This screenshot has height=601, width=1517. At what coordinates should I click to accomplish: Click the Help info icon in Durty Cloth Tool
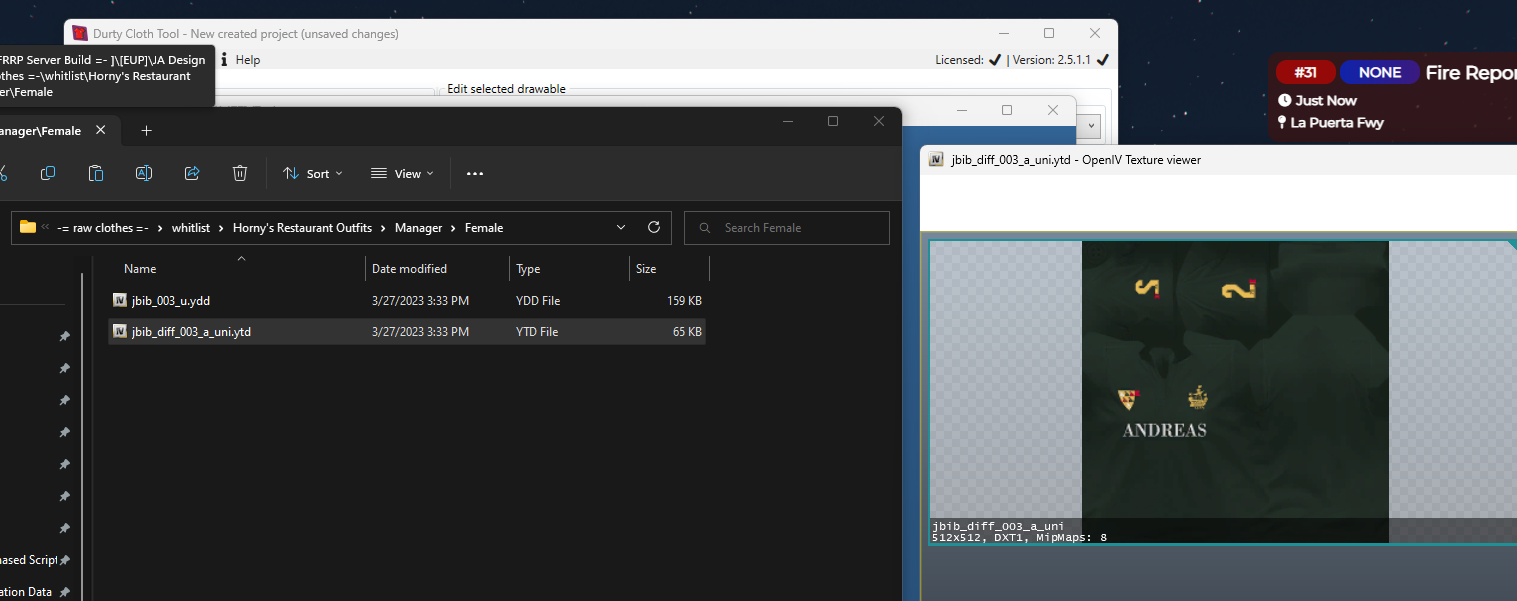pos(224,60)
